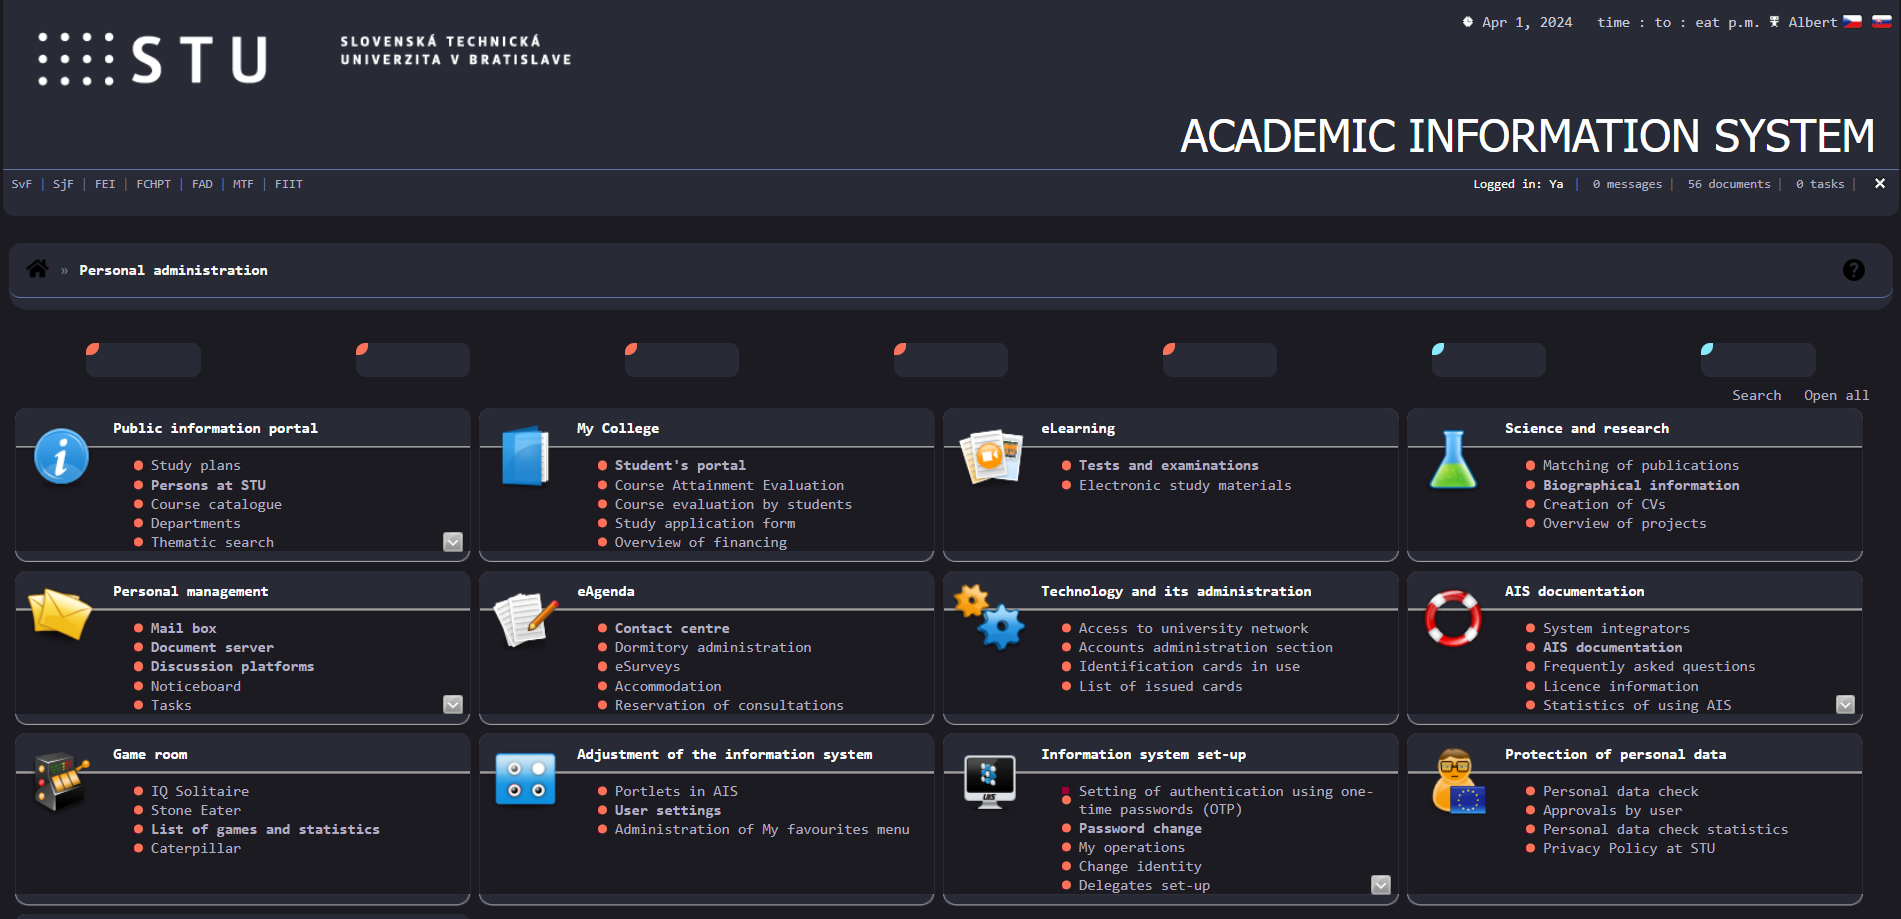Screen dimensions: 1901x919
Task: Launch IQ Solitaire in Game room
Action: [x=200, y=791]
